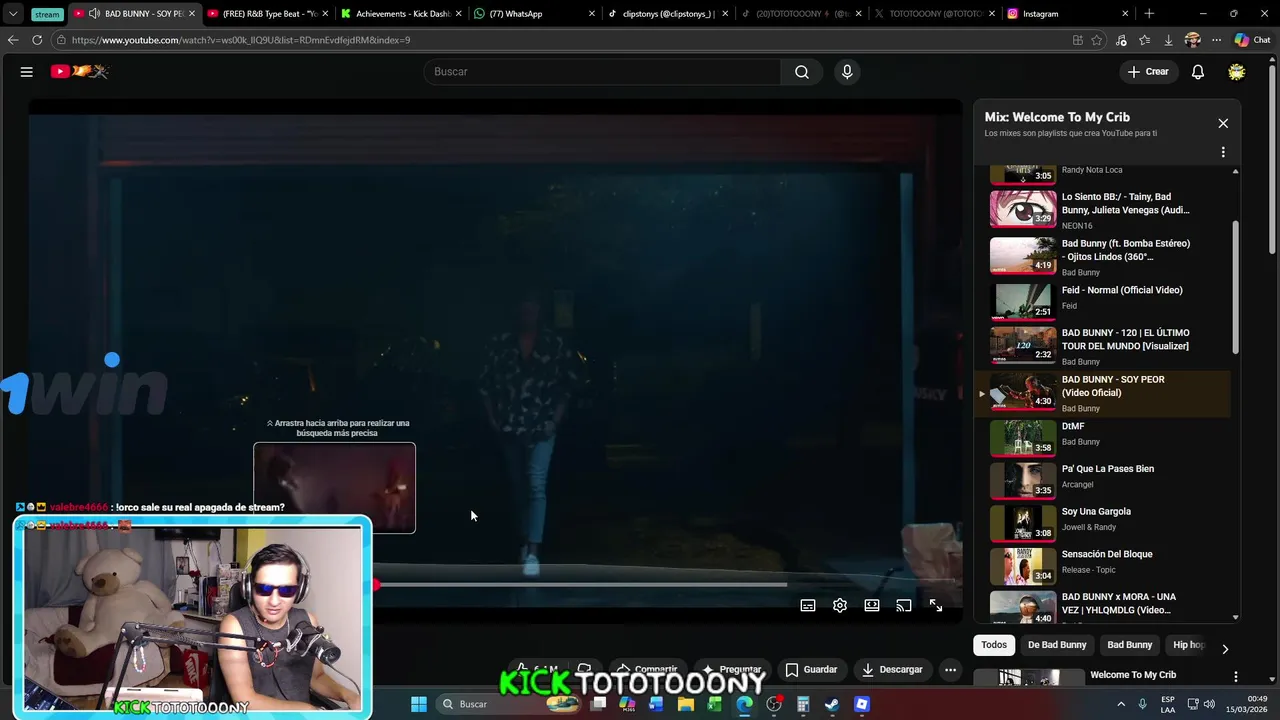Image resolution: width=1280 pixels, height=720 pixels.
Task: Open the video player settings gear
Action: 840,605
